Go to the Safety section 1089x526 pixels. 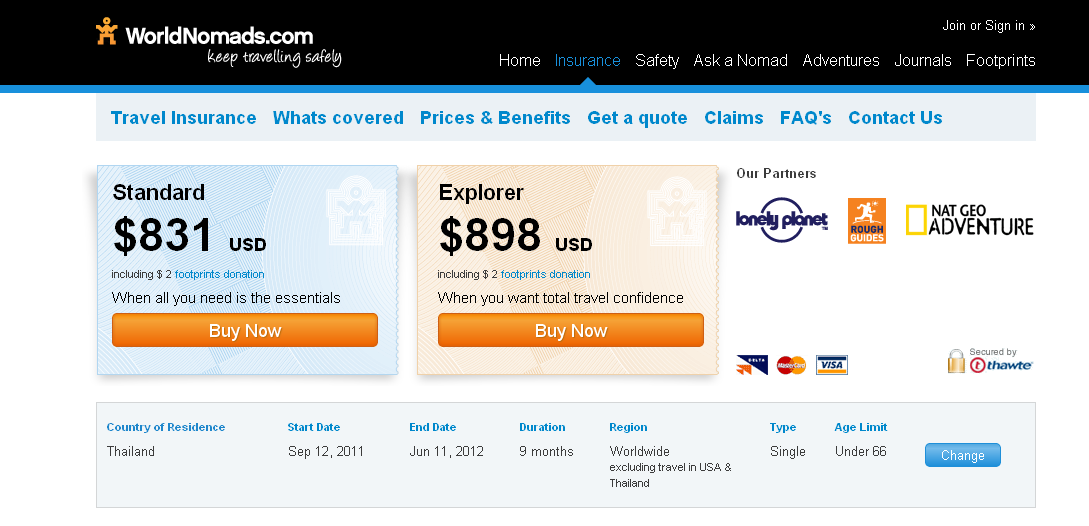point(656,60)
